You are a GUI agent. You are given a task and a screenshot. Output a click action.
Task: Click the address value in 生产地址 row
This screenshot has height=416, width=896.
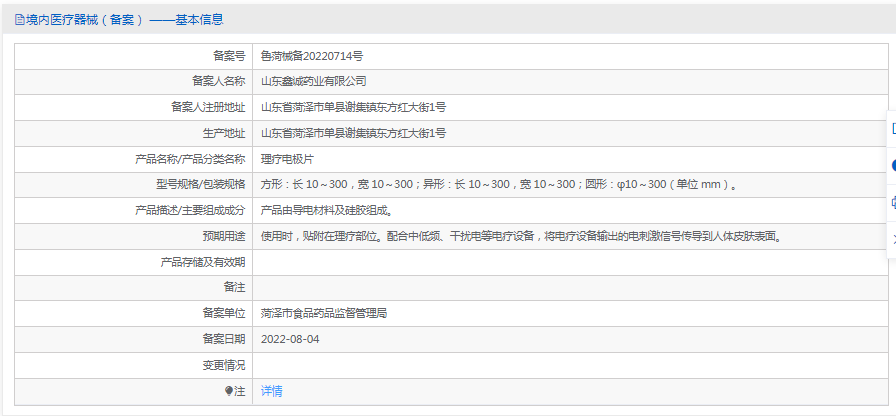(x=354, y=134)
